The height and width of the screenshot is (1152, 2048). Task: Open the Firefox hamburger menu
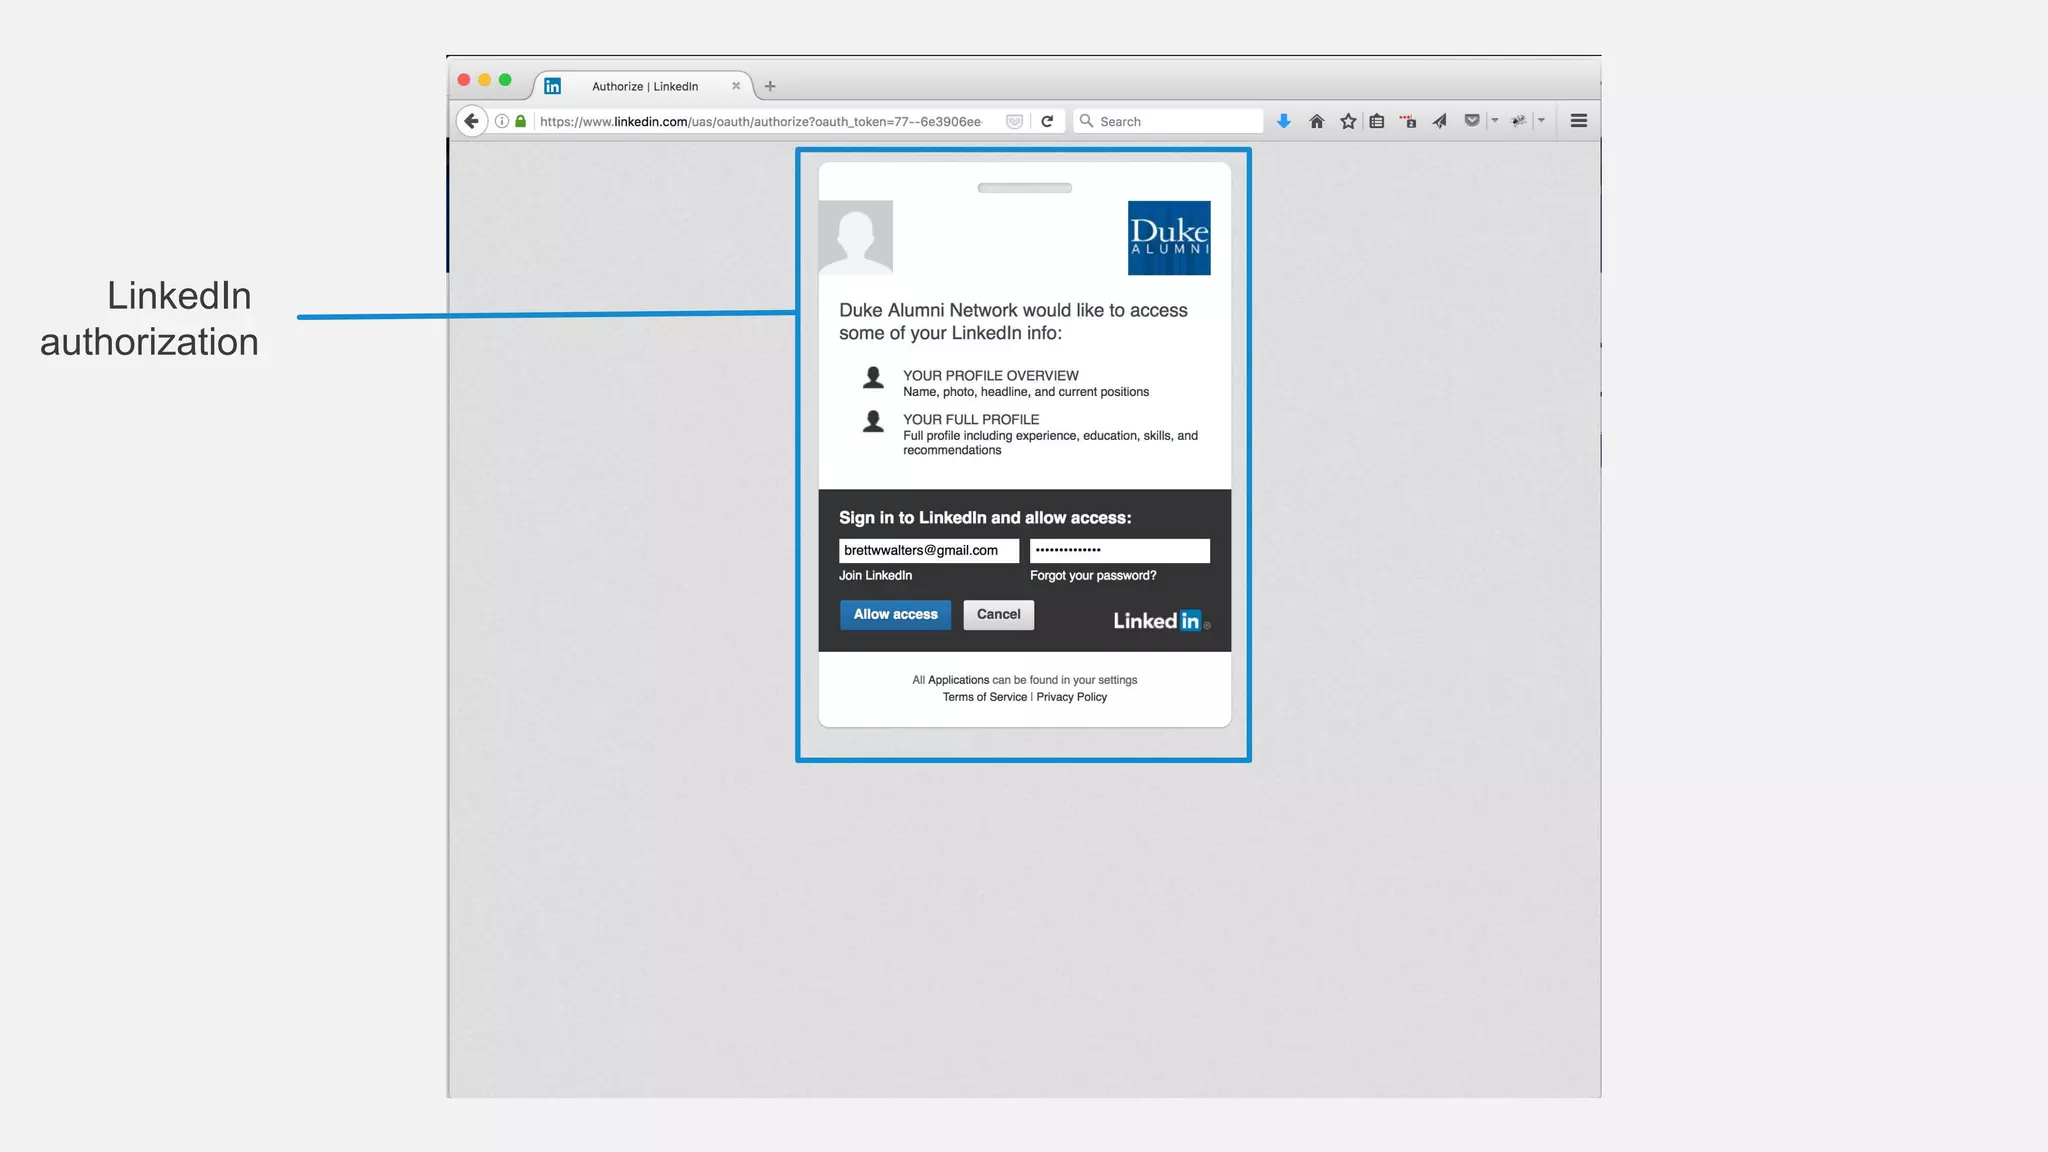(1579, 121)
